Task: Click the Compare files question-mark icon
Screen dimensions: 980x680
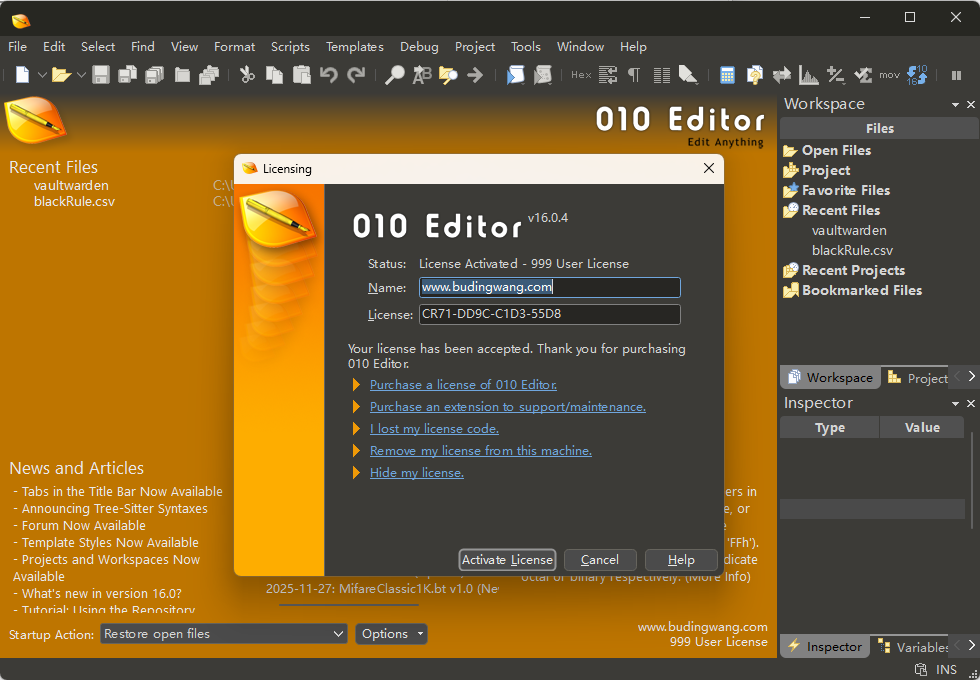Action: point(754,75)
